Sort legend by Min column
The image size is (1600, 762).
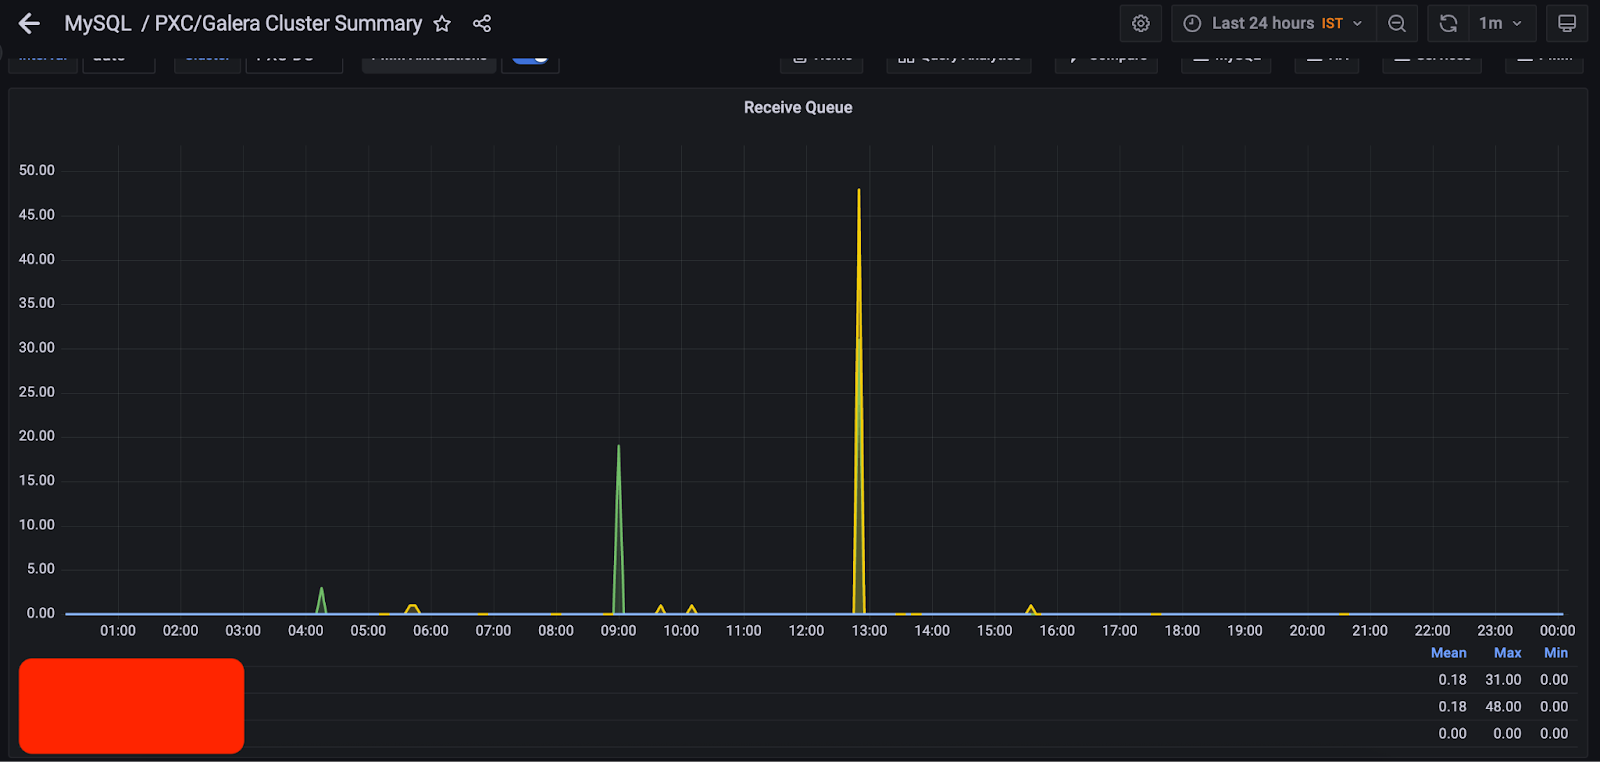pyautogui.click(x=1556, y=653)
